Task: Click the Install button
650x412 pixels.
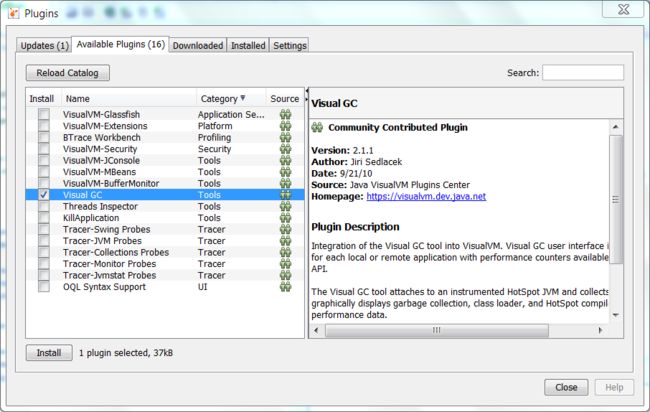Action: [49, 353]
